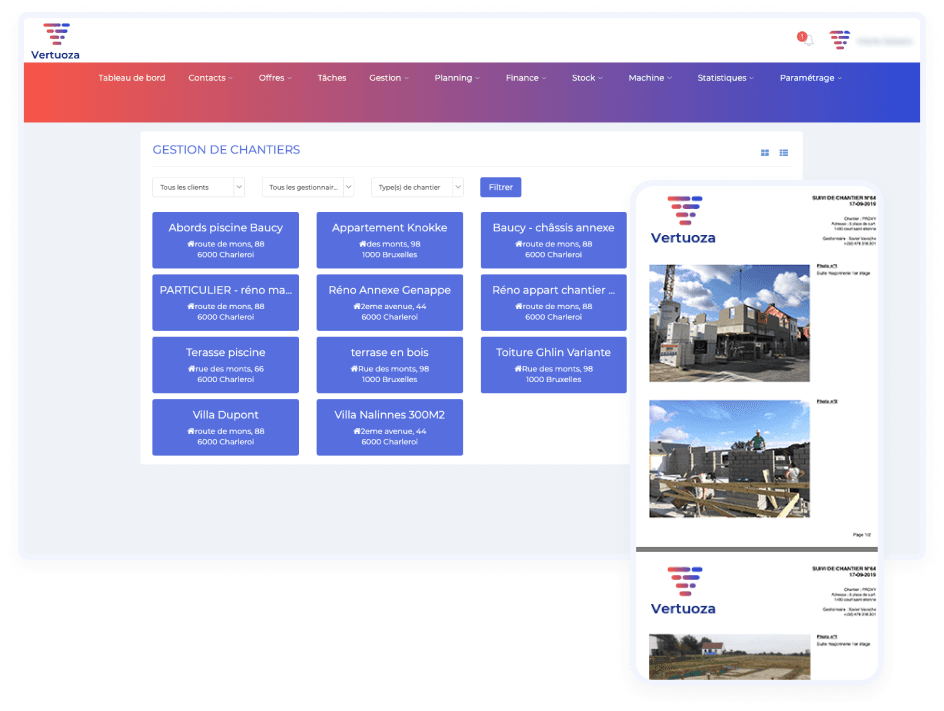The image size is (944, 711).
Task: Open the Paramétrage menu
Action: (x=810, y=78)
